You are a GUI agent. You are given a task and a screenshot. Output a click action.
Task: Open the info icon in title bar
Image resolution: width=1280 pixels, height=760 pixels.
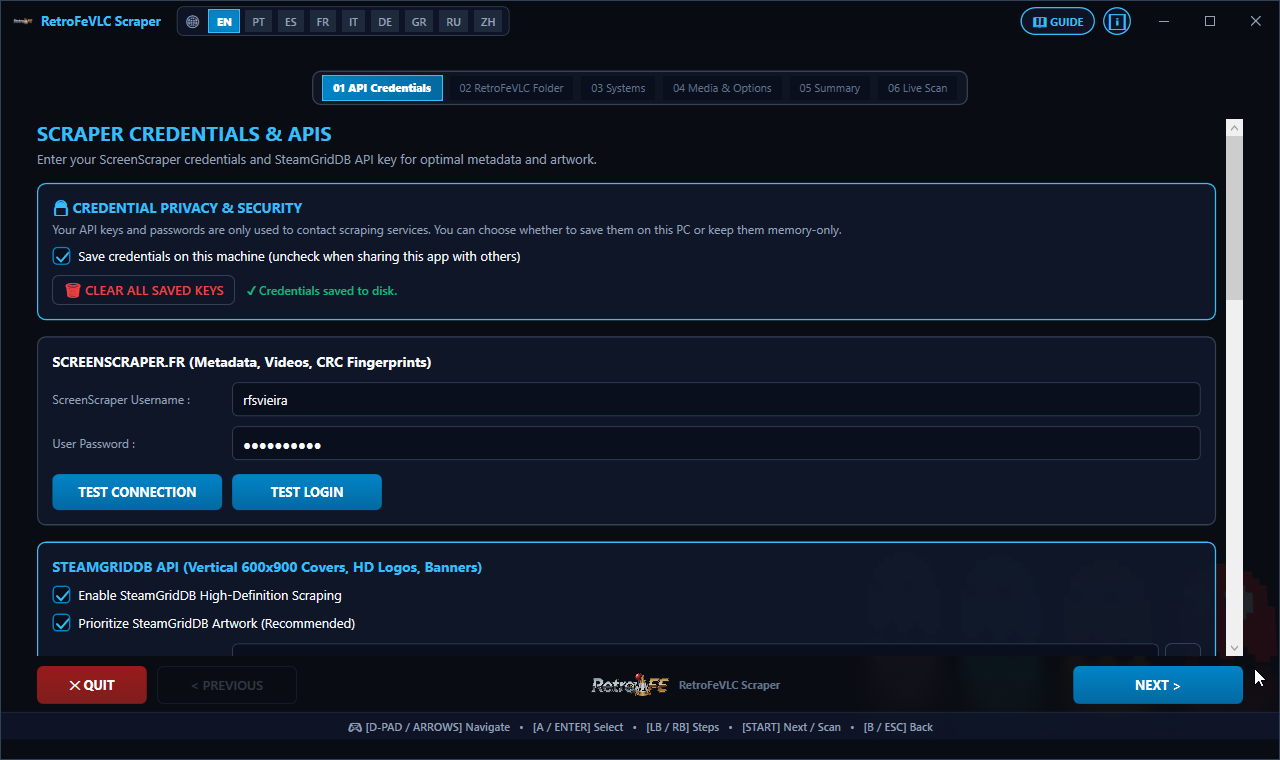tap(1117, 21)
